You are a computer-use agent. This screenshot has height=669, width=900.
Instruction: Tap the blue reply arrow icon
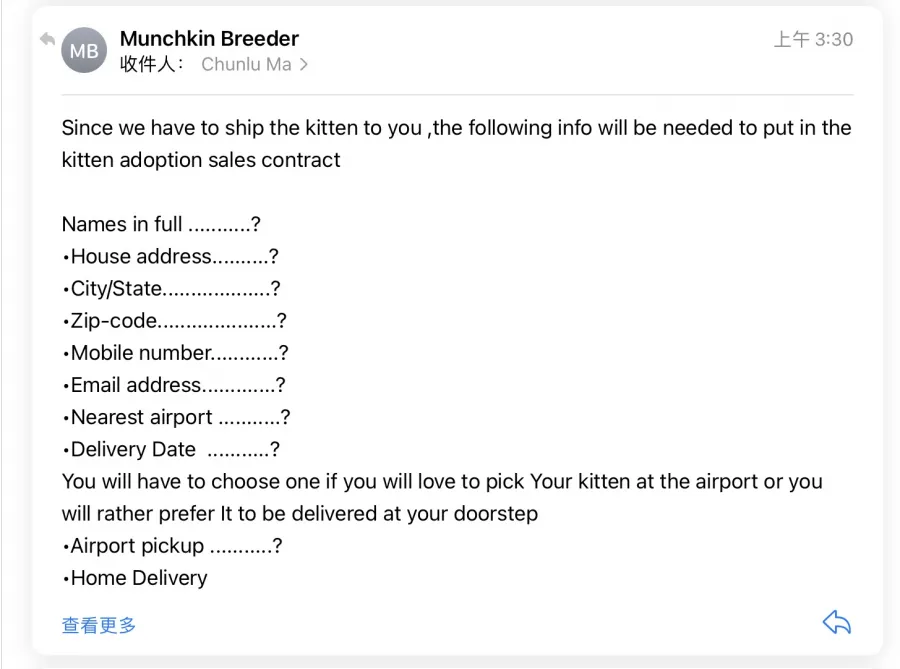coord(837,623)
